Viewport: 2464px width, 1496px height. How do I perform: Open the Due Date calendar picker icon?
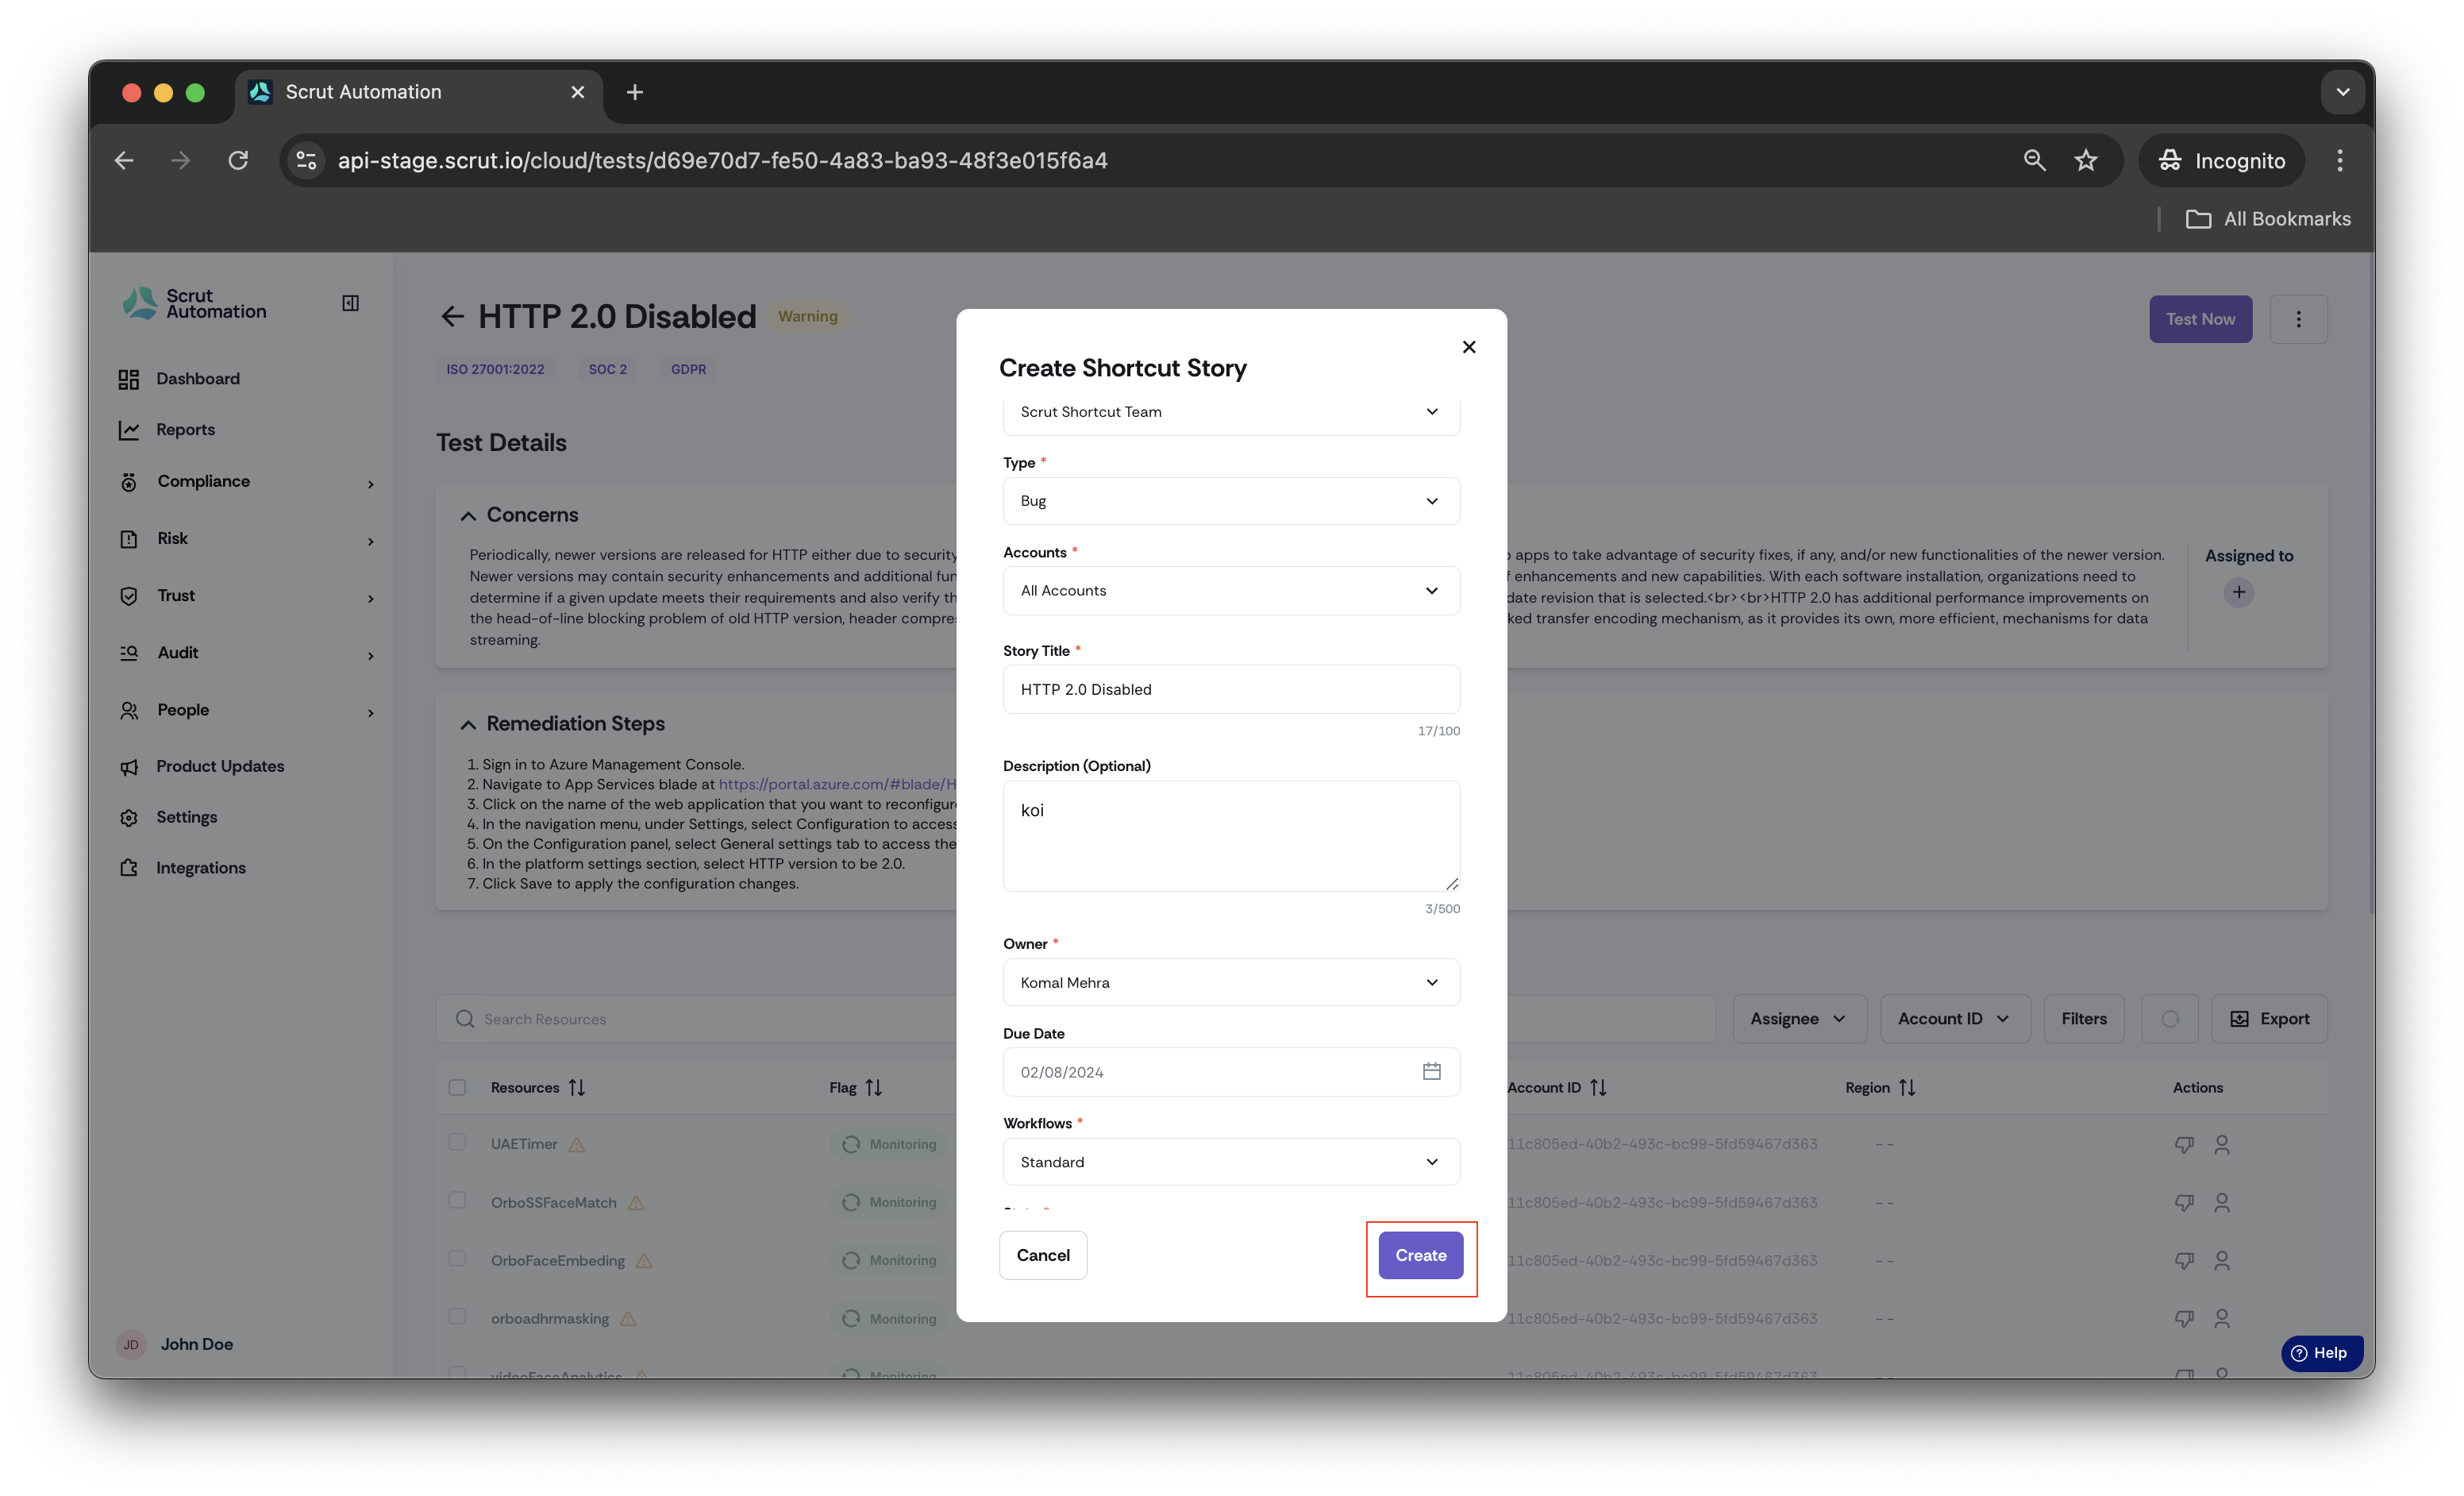(1431, 1071)
